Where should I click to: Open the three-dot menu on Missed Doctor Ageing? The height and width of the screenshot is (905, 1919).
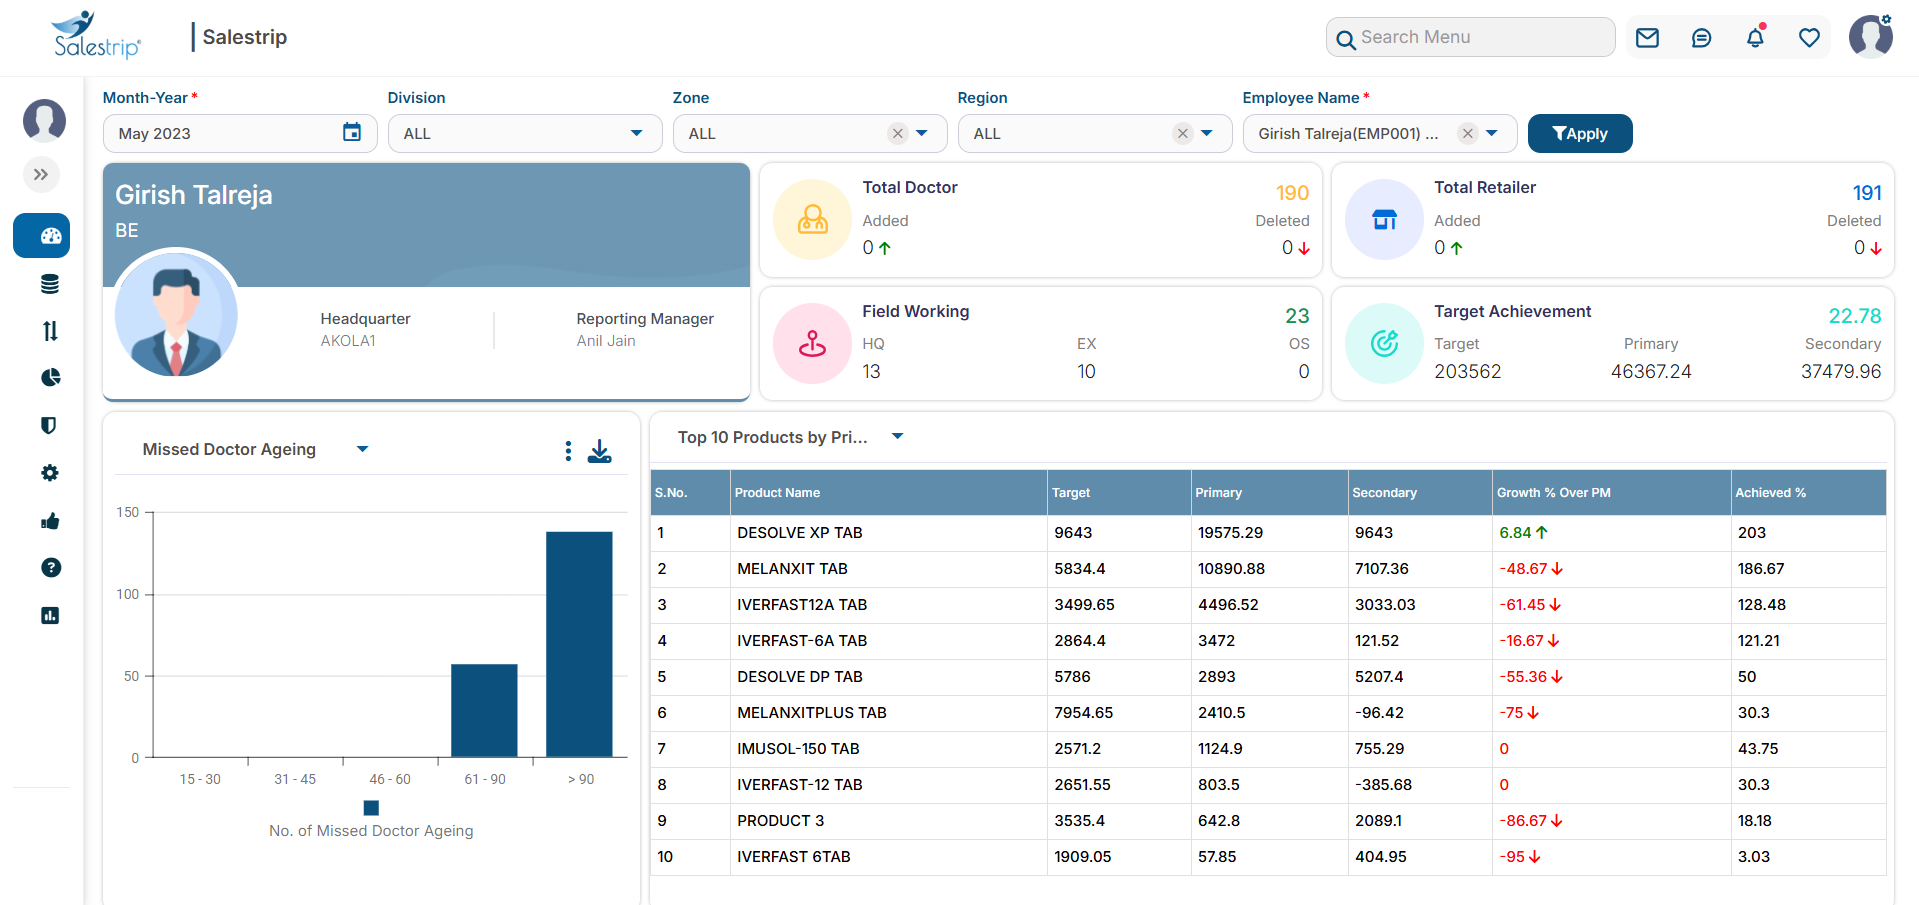[x=568, y=451]
